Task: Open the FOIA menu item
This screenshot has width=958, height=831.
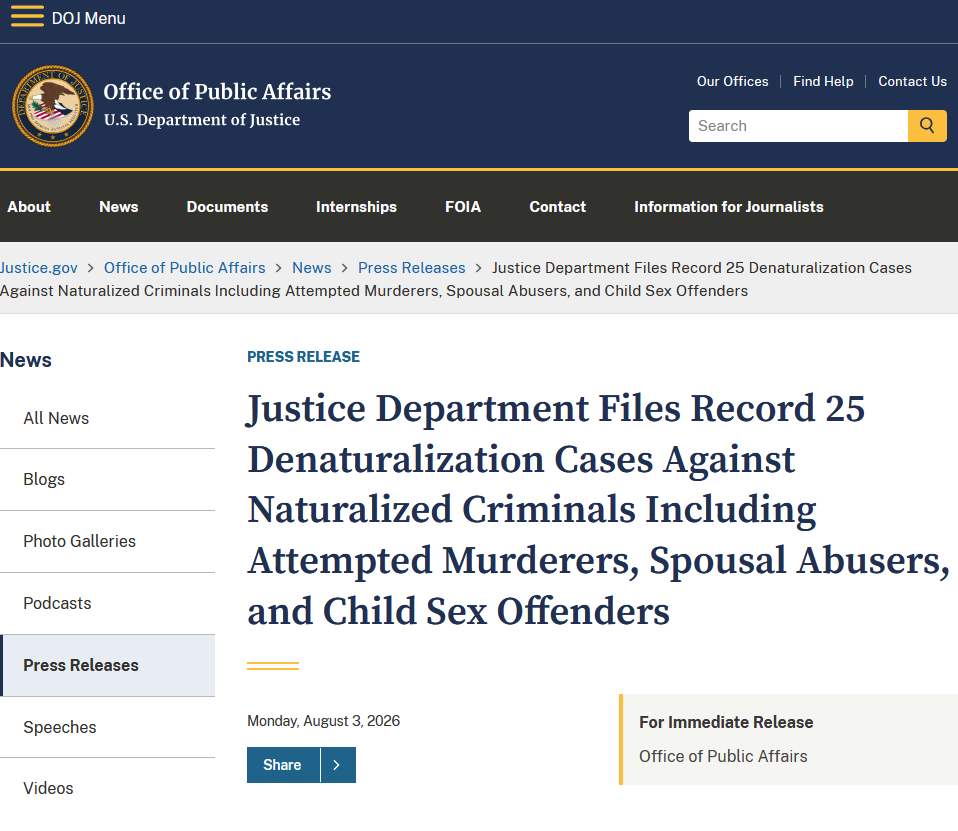Action: (x=463, y=207)
